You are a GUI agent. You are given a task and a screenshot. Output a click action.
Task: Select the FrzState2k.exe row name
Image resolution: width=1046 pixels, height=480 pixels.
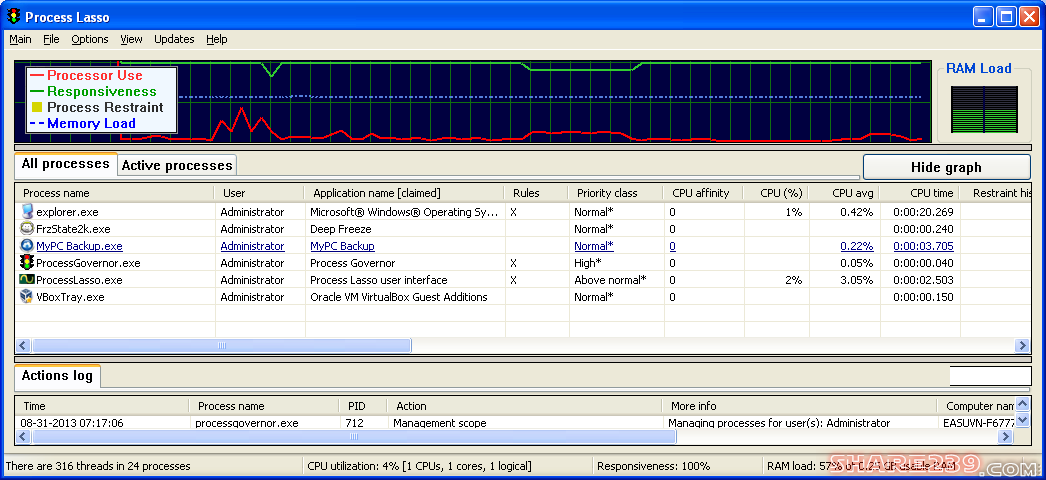point(73,229)
